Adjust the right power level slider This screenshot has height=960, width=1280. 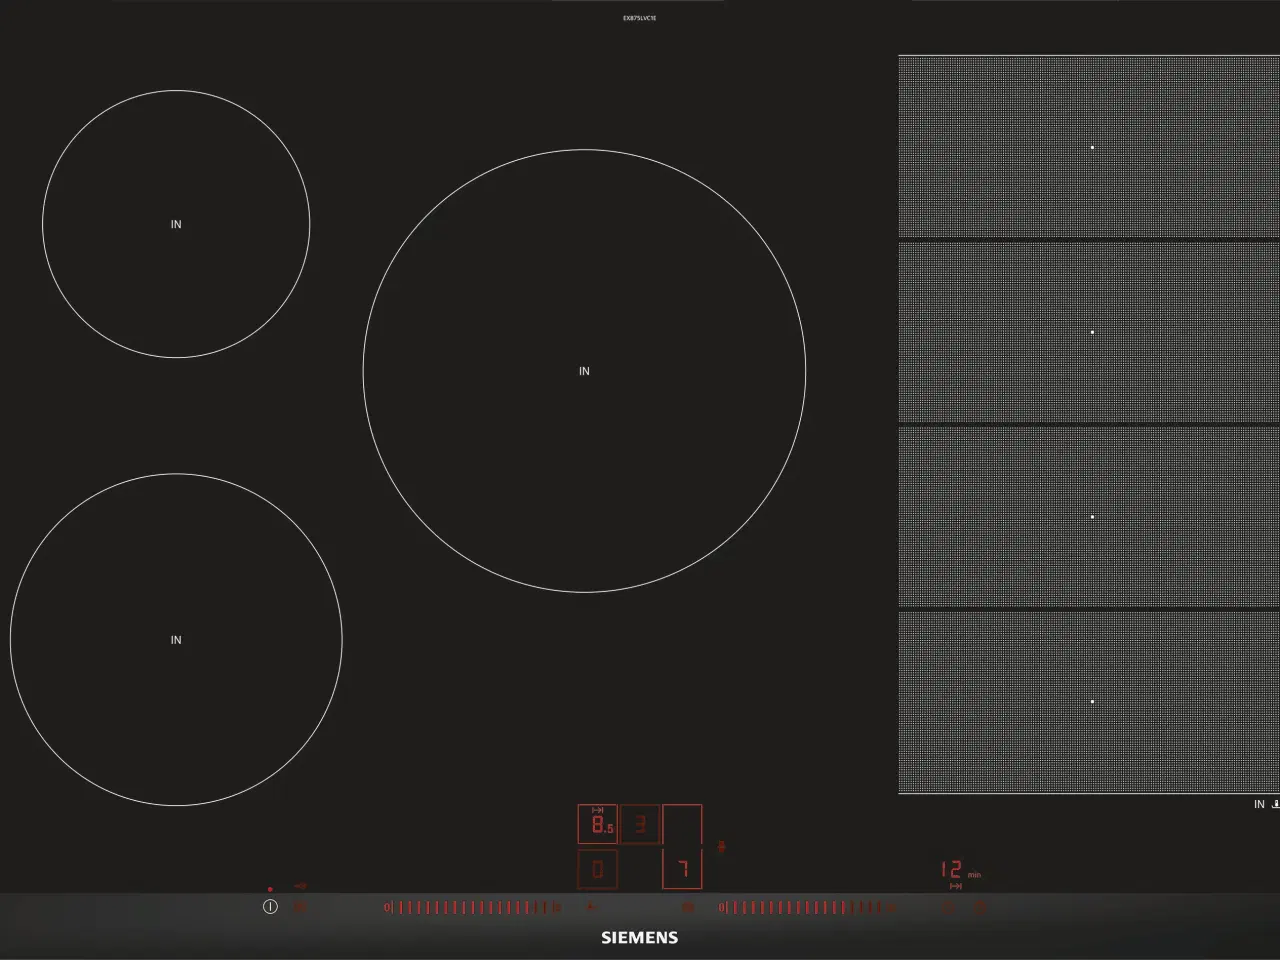[x=805, y=907]
